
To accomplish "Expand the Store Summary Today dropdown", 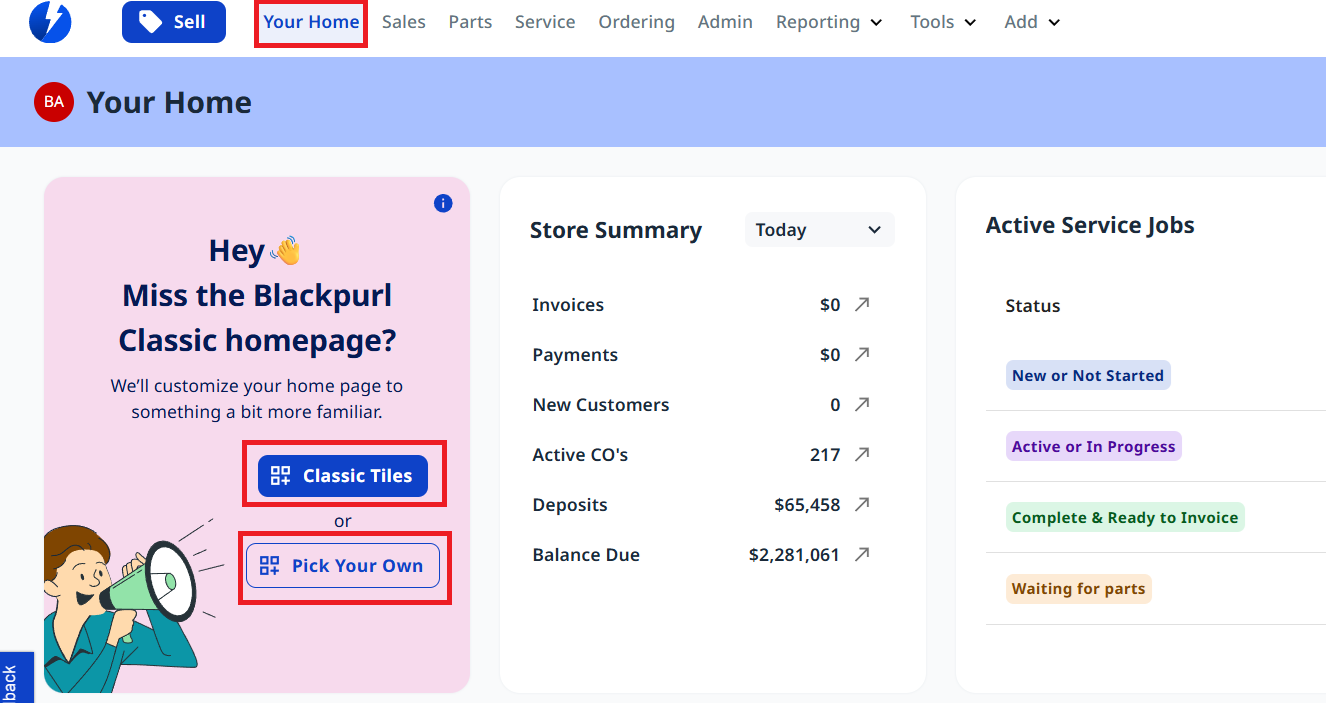I will click(x=819, y=230).
